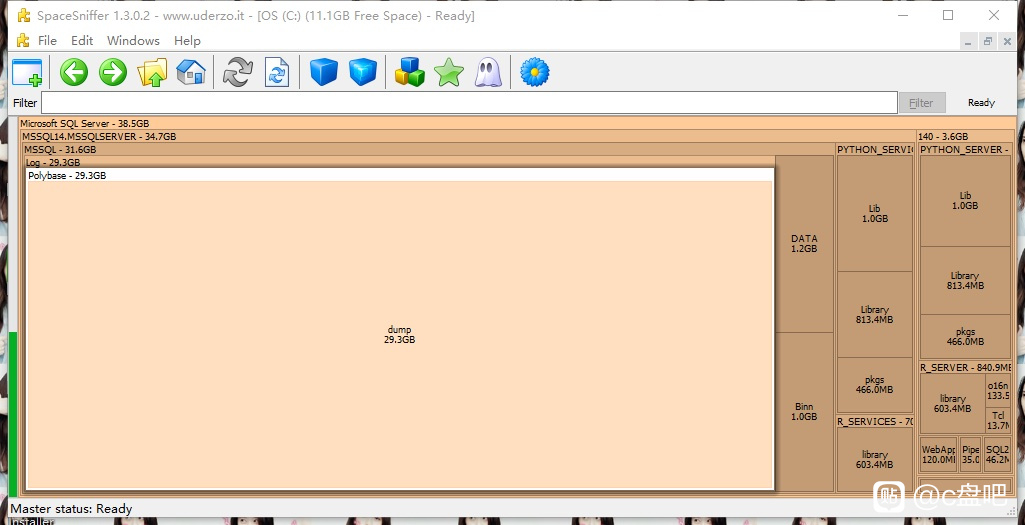Select the Binn 1.0GB block
The image size is (1025, 525).
804,411
